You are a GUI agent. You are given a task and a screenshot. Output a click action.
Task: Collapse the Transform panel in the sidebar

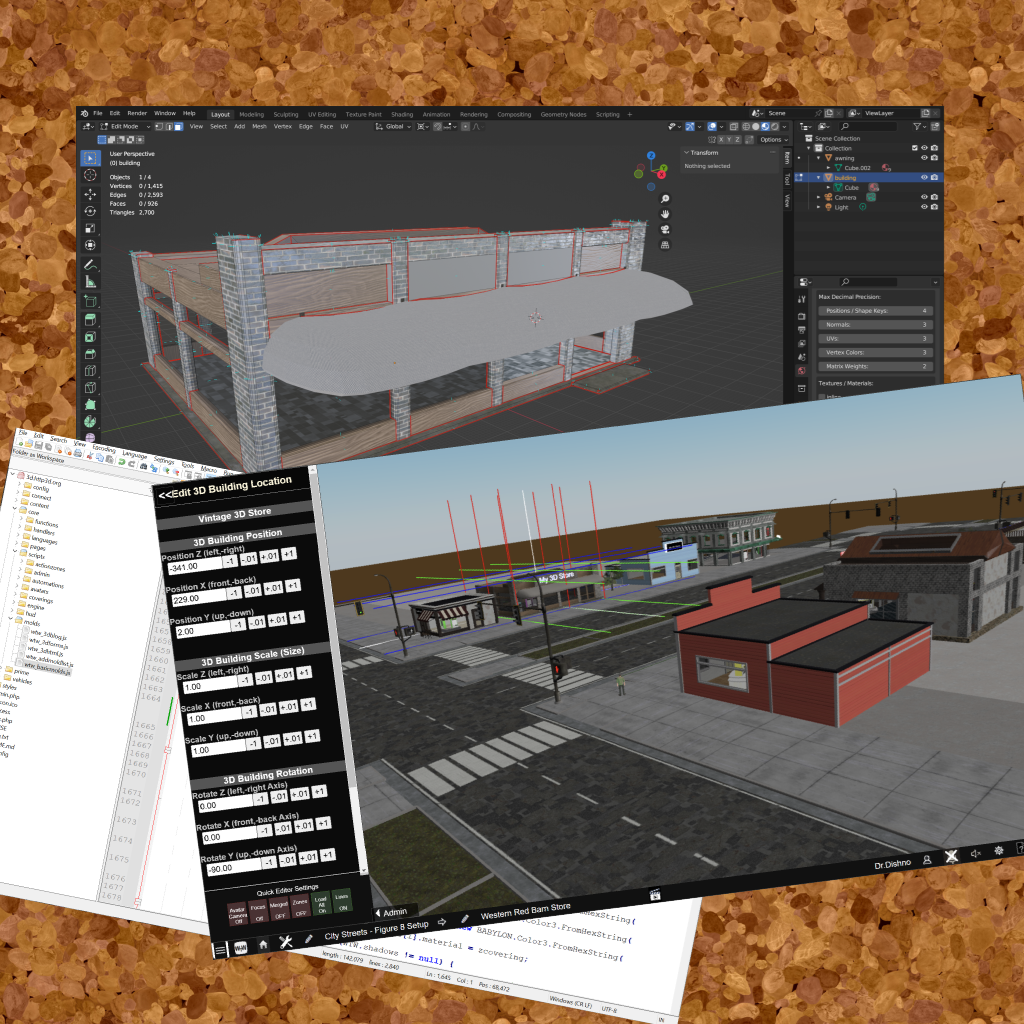[686, 153]
